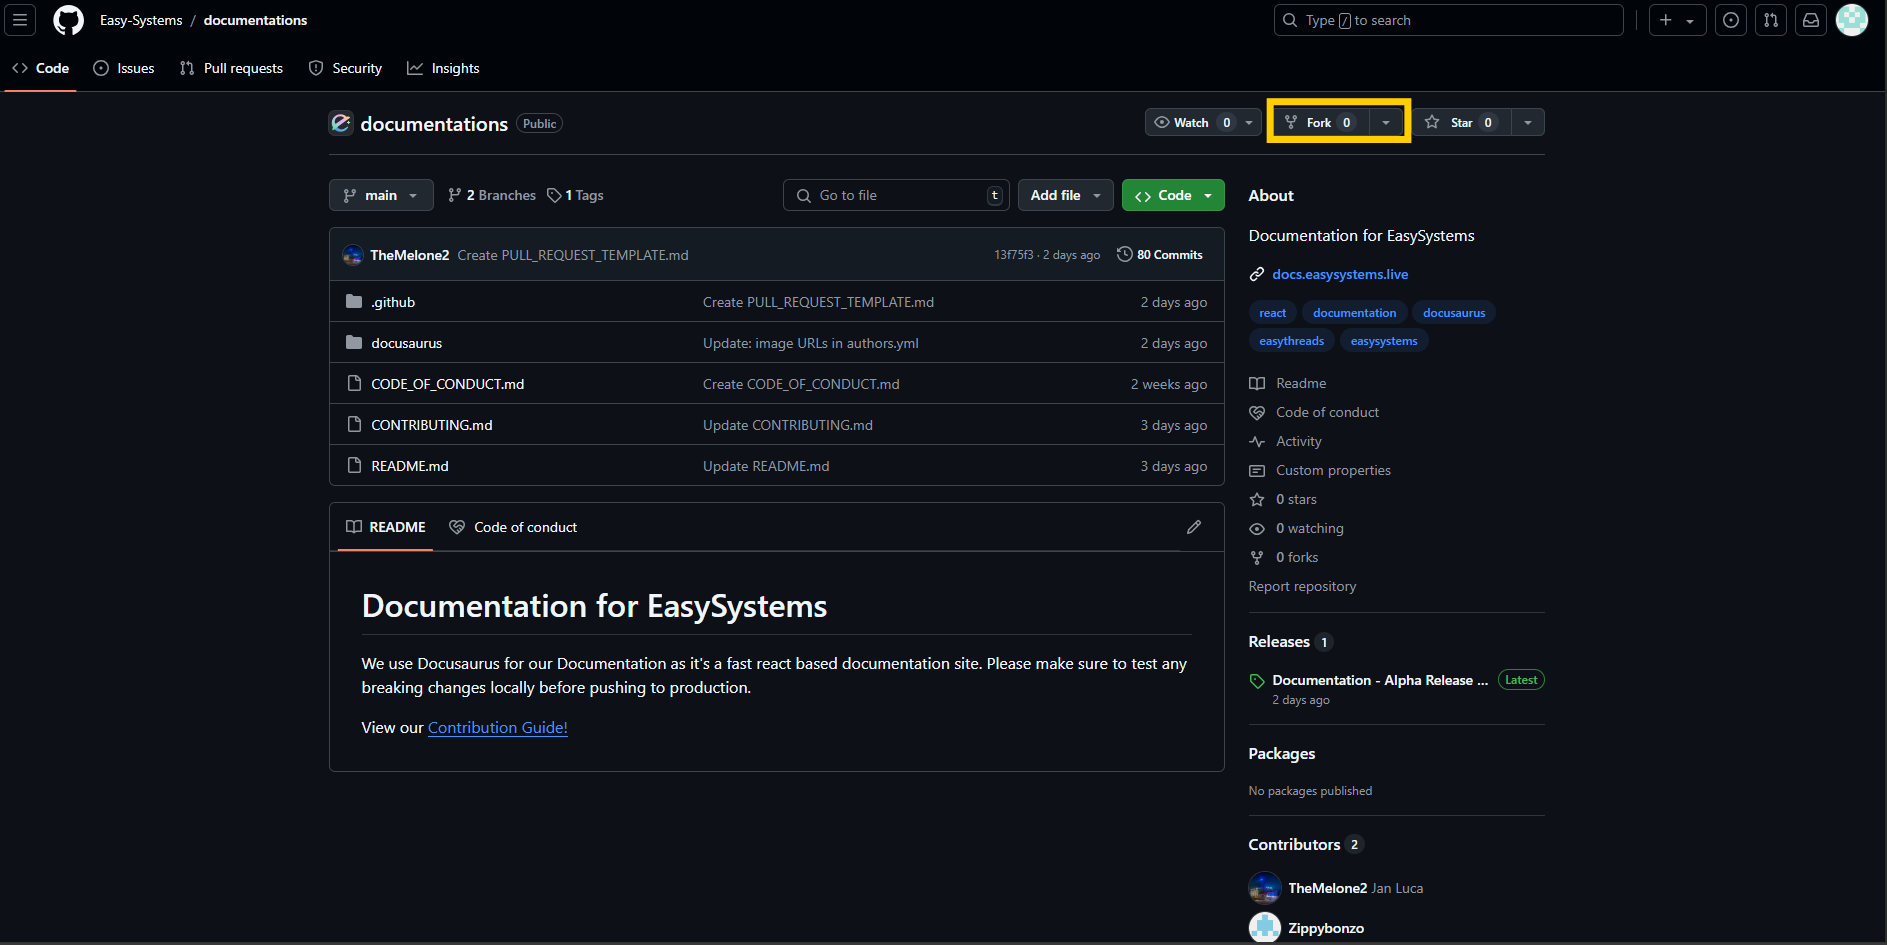Edit the README with the pencil icon
Screen dimensions: 1887x945
pos(1194,527)
